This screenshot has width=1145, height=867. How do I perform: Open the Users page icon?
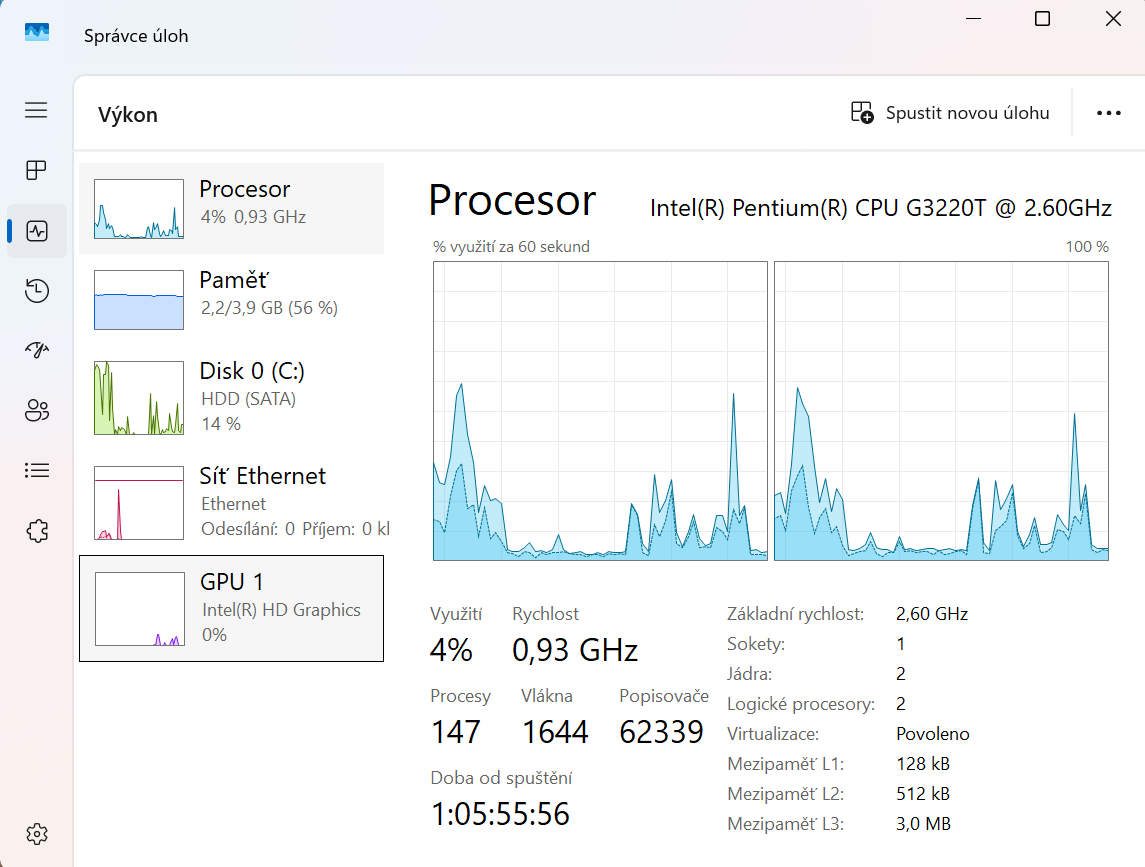pyautogui.click(x=36, y=410)
